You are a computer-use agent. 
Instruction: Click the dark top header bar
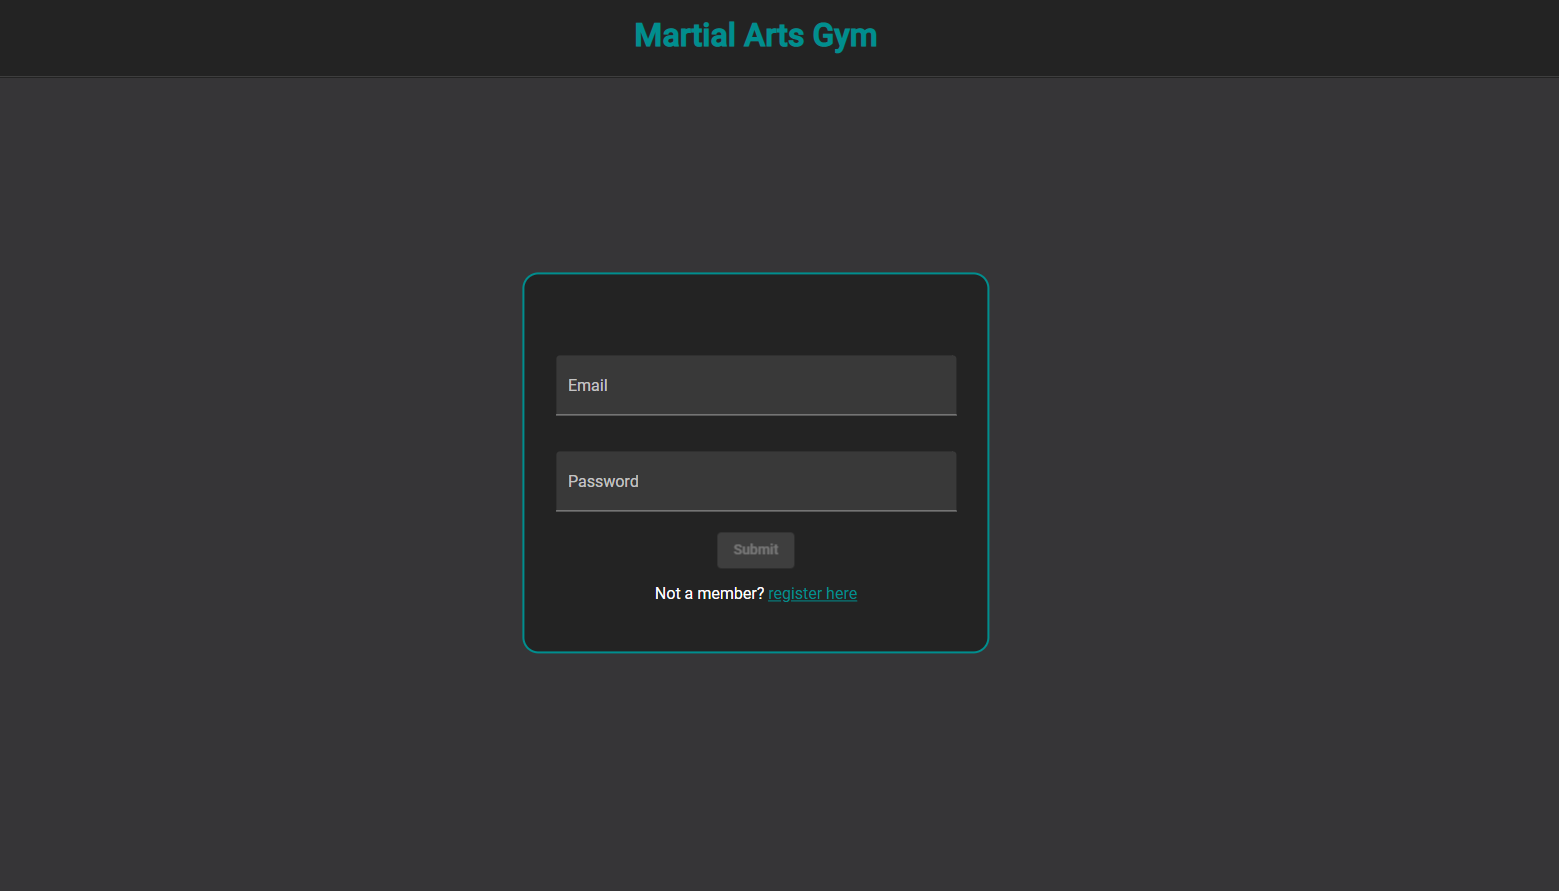click(x=300, y=37)
